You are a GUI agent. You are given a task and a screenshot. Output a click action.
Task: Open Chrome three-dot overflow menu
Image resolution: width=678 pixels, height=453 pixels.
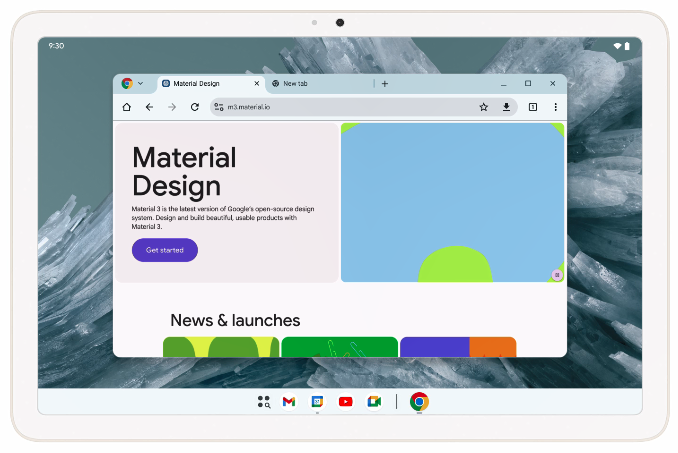(x=555, y=107)
